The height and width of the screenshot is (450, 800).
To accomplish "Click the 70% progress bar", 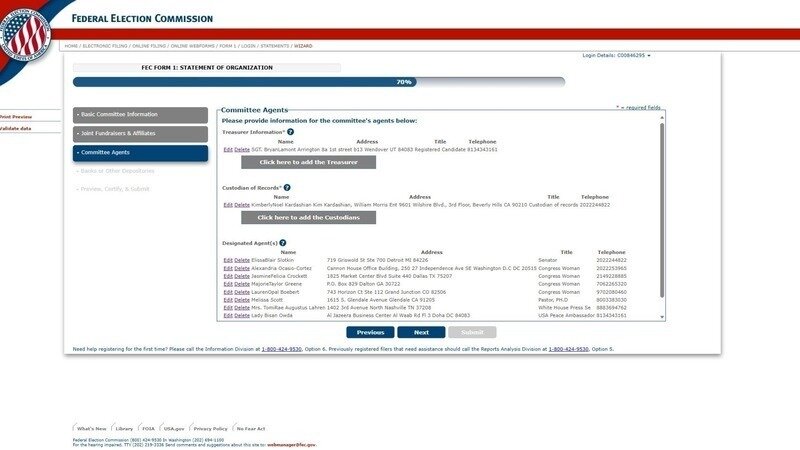I will tap(318, 82).
